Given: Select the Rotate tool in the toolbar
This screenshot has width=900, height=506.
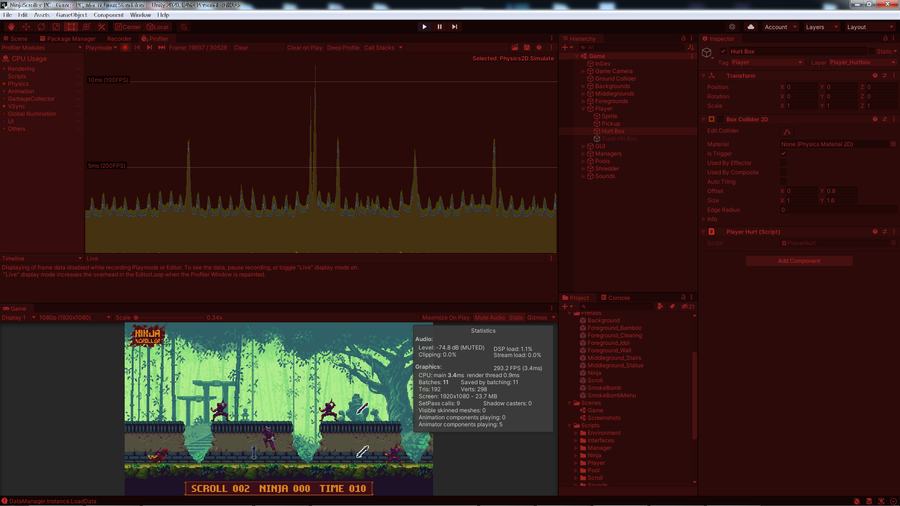Looking at the screenshot, I should [41, 27].
